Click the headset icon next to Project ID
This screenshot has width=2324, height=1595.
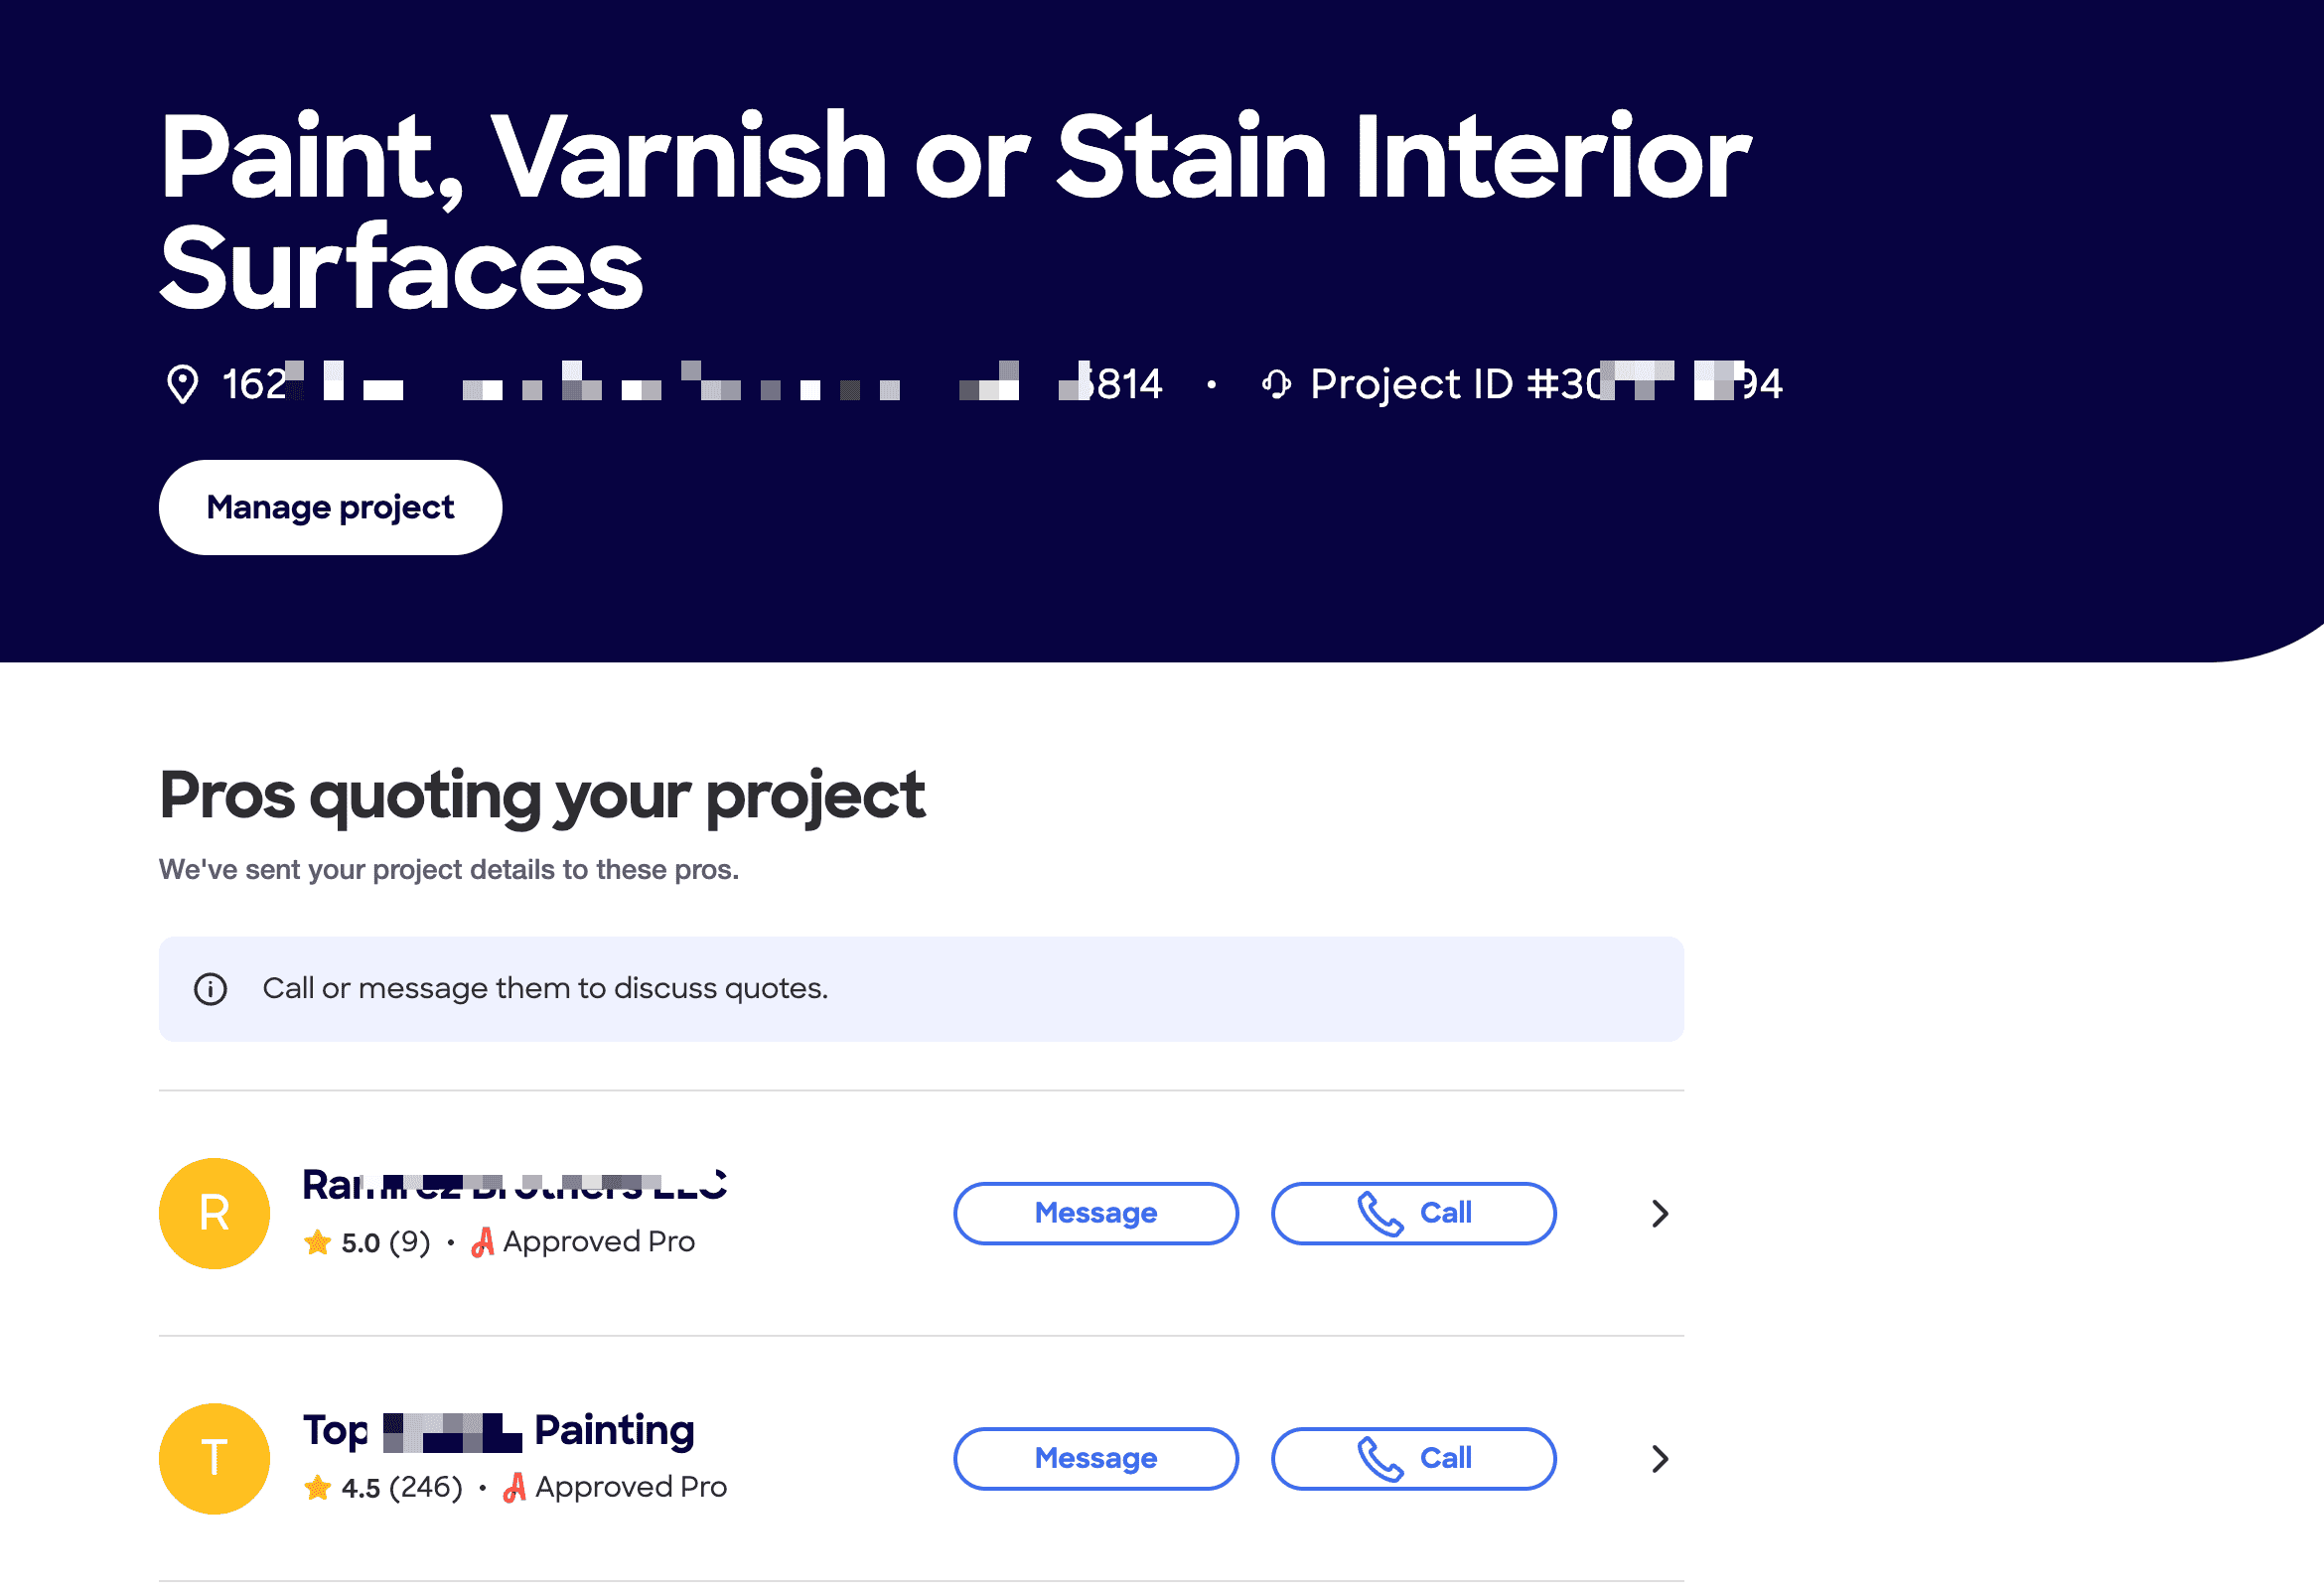tap(1276, 384)
